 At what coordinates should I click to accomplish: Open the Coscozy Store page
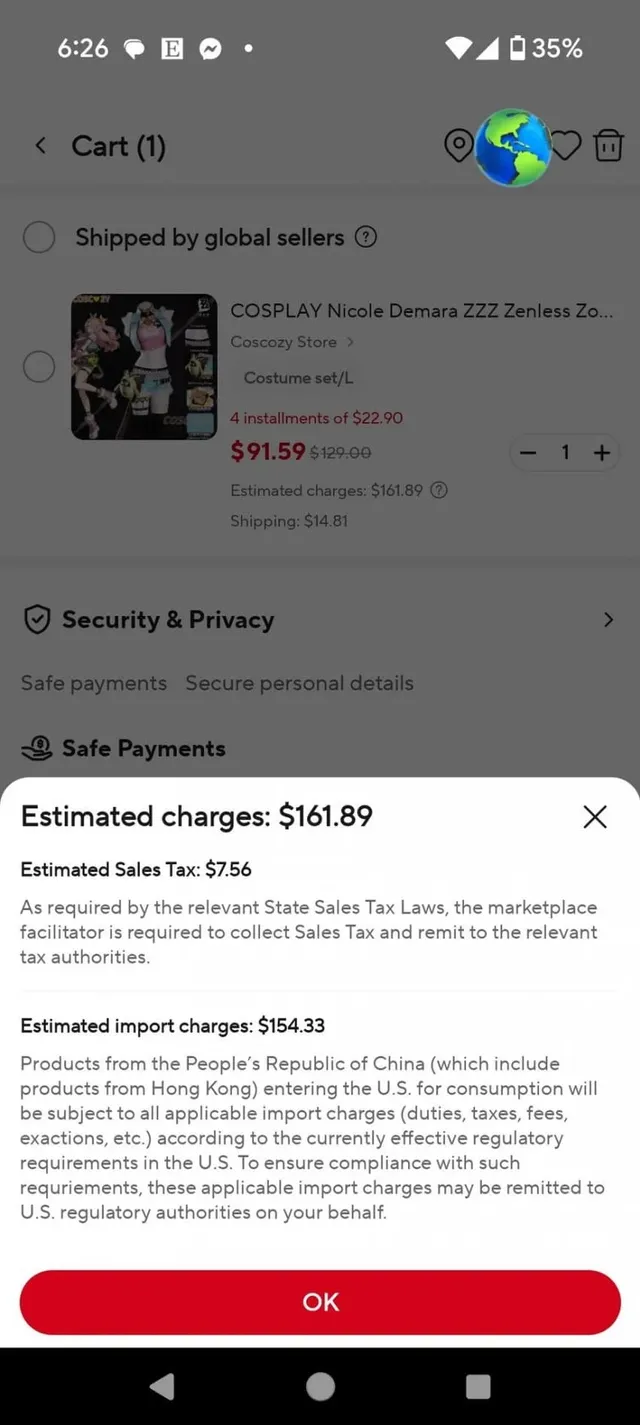[x=292, y=342]
